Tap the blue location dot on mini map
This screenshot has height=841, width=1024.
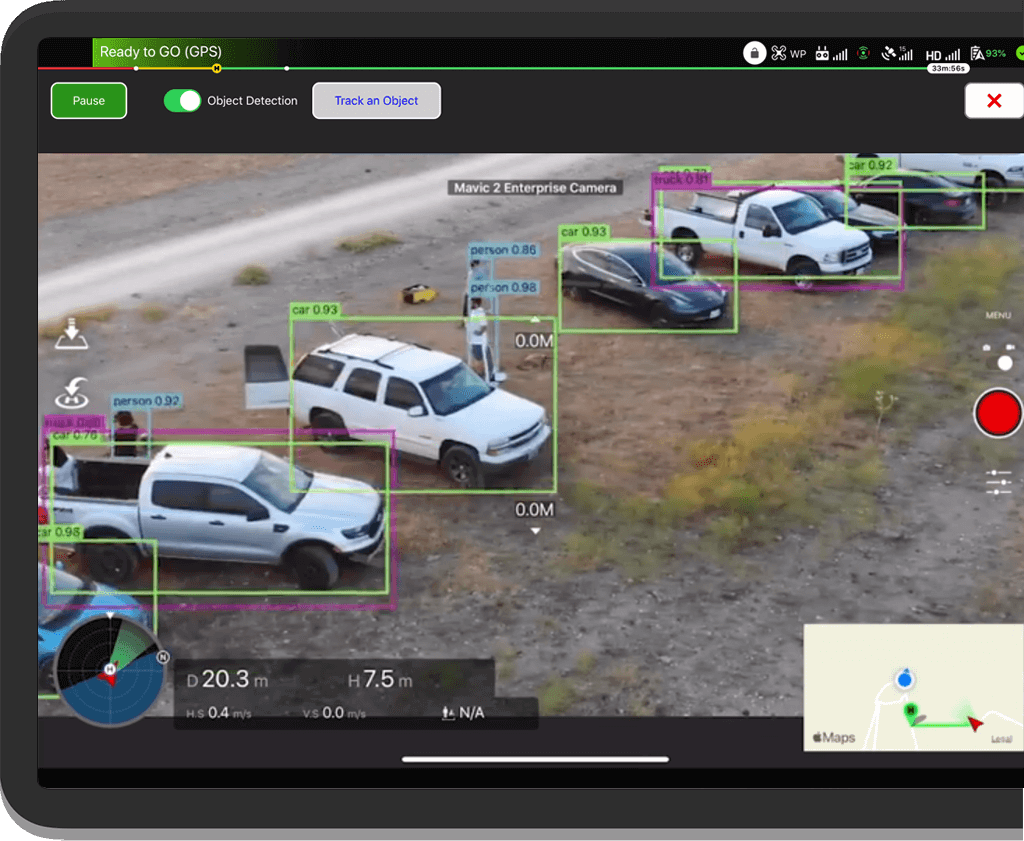click(904, 680)
